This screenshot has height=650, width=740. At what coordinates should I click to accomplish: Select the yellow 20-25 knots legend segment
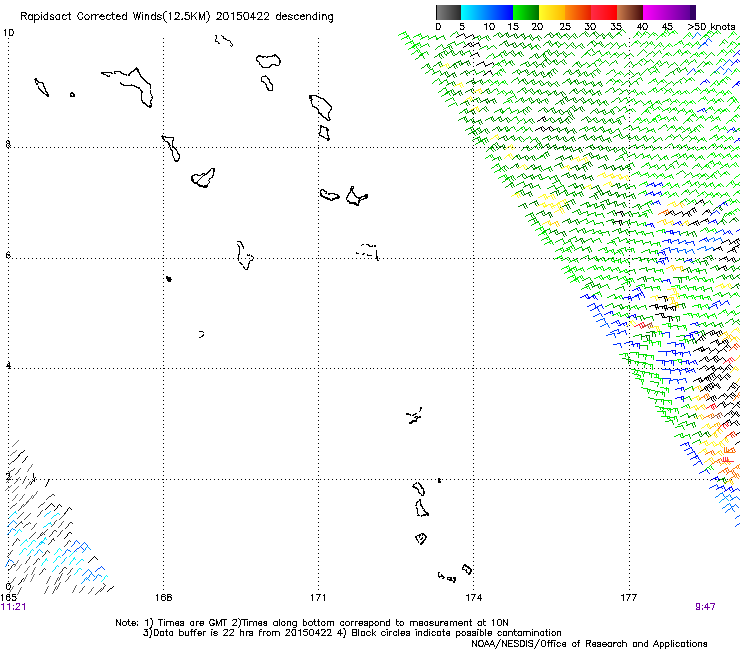pos(552,12)
